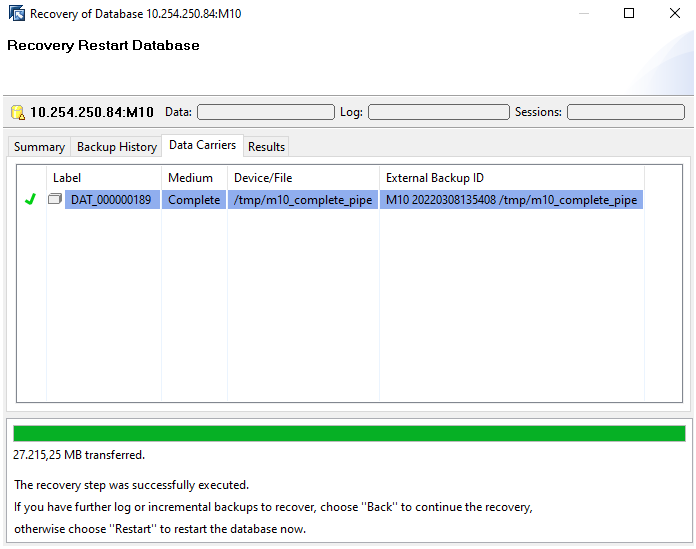Maximize the Recovery of Database window
696x549 pixels.
pyautogui.click(x=628, y=14)
